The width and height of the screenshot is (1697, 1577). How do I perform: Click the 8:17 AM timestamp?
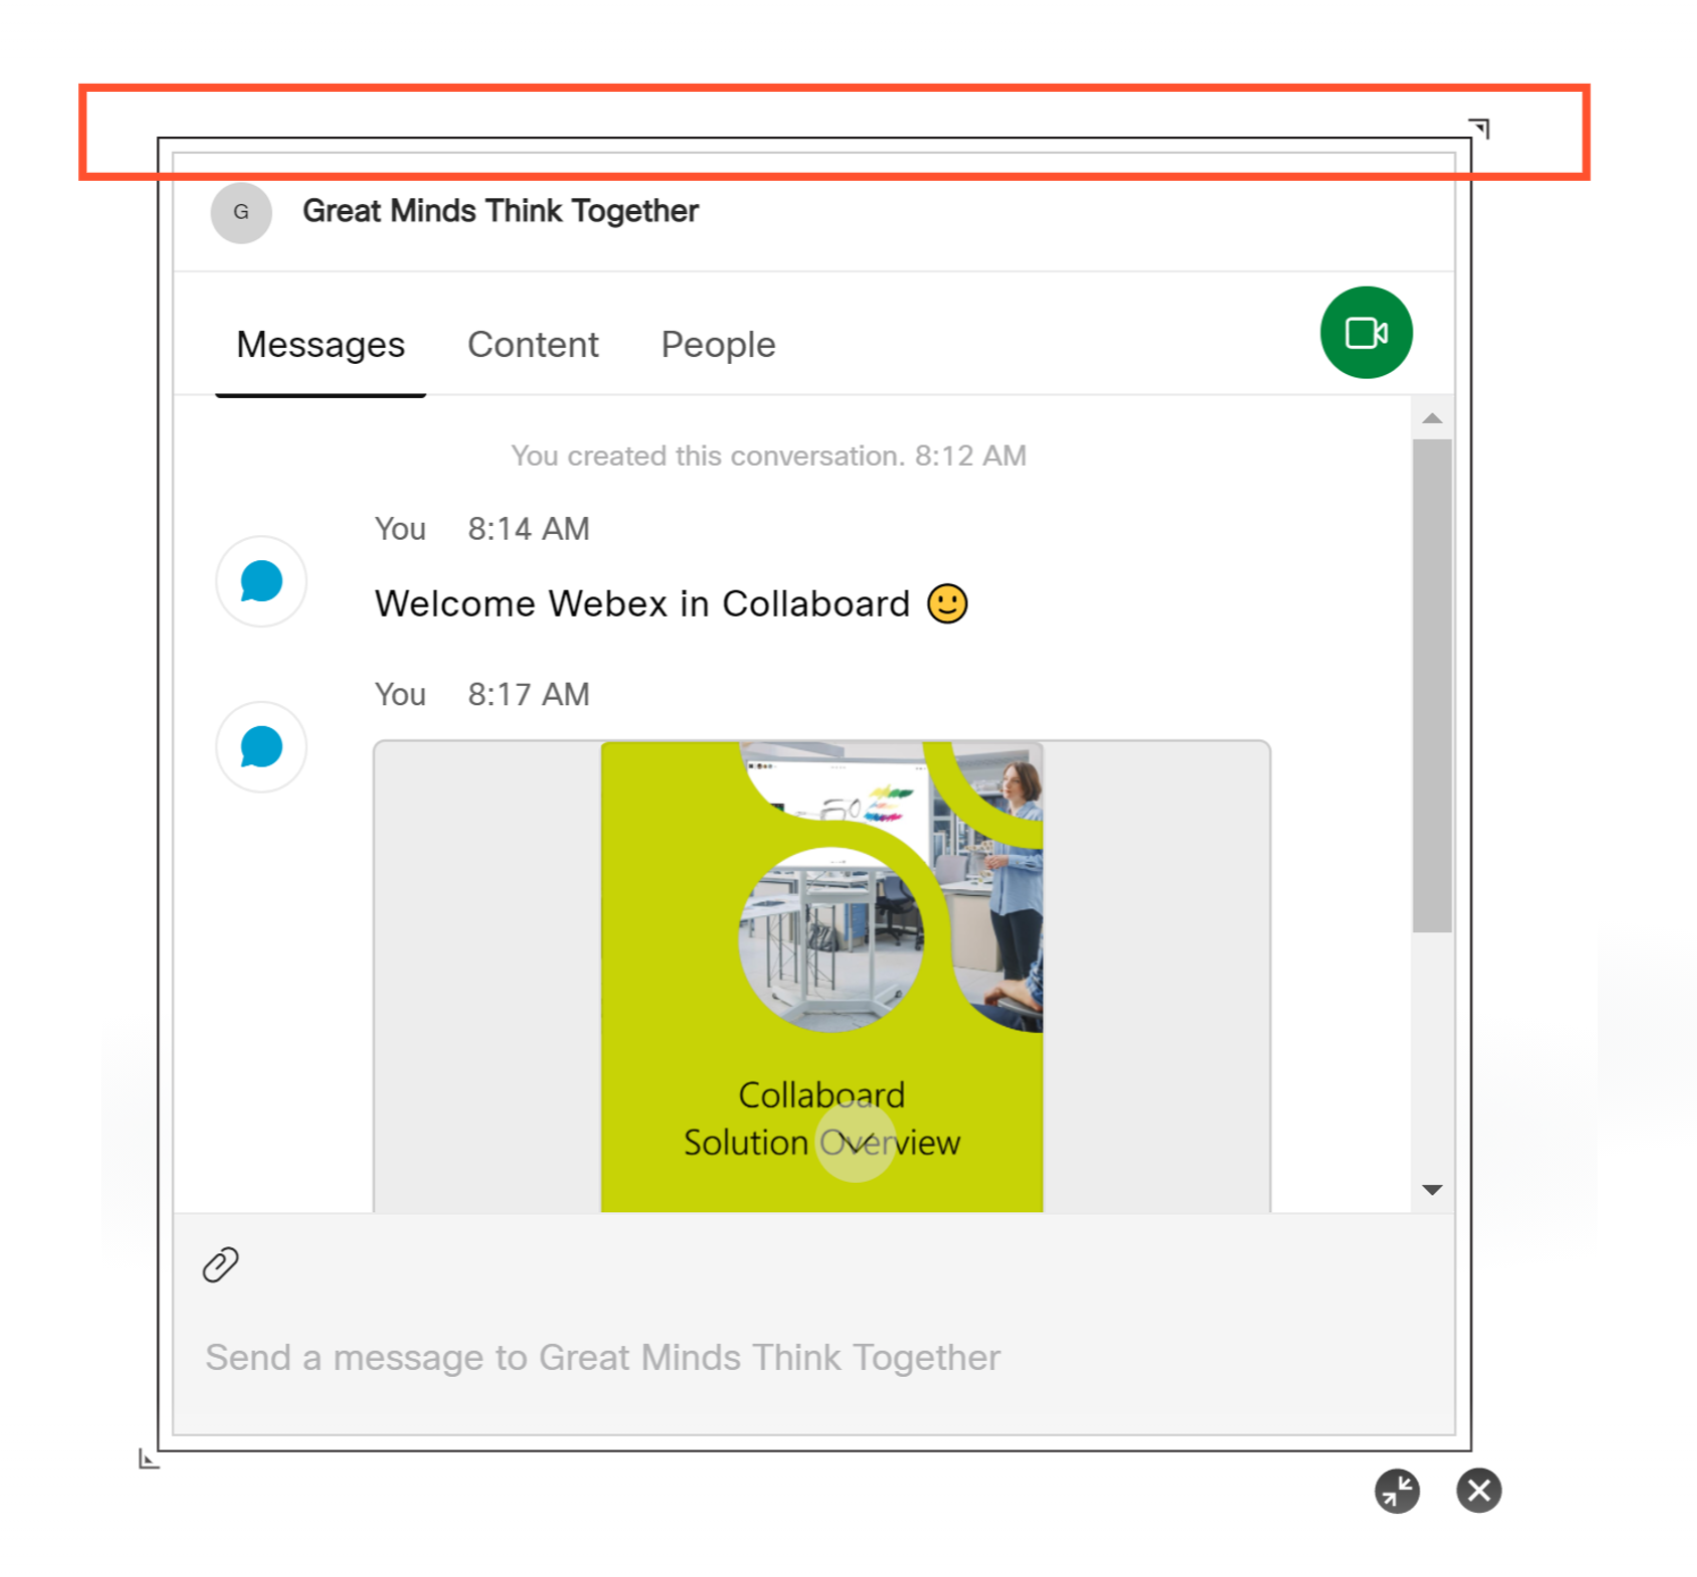(x=529, y=694)
